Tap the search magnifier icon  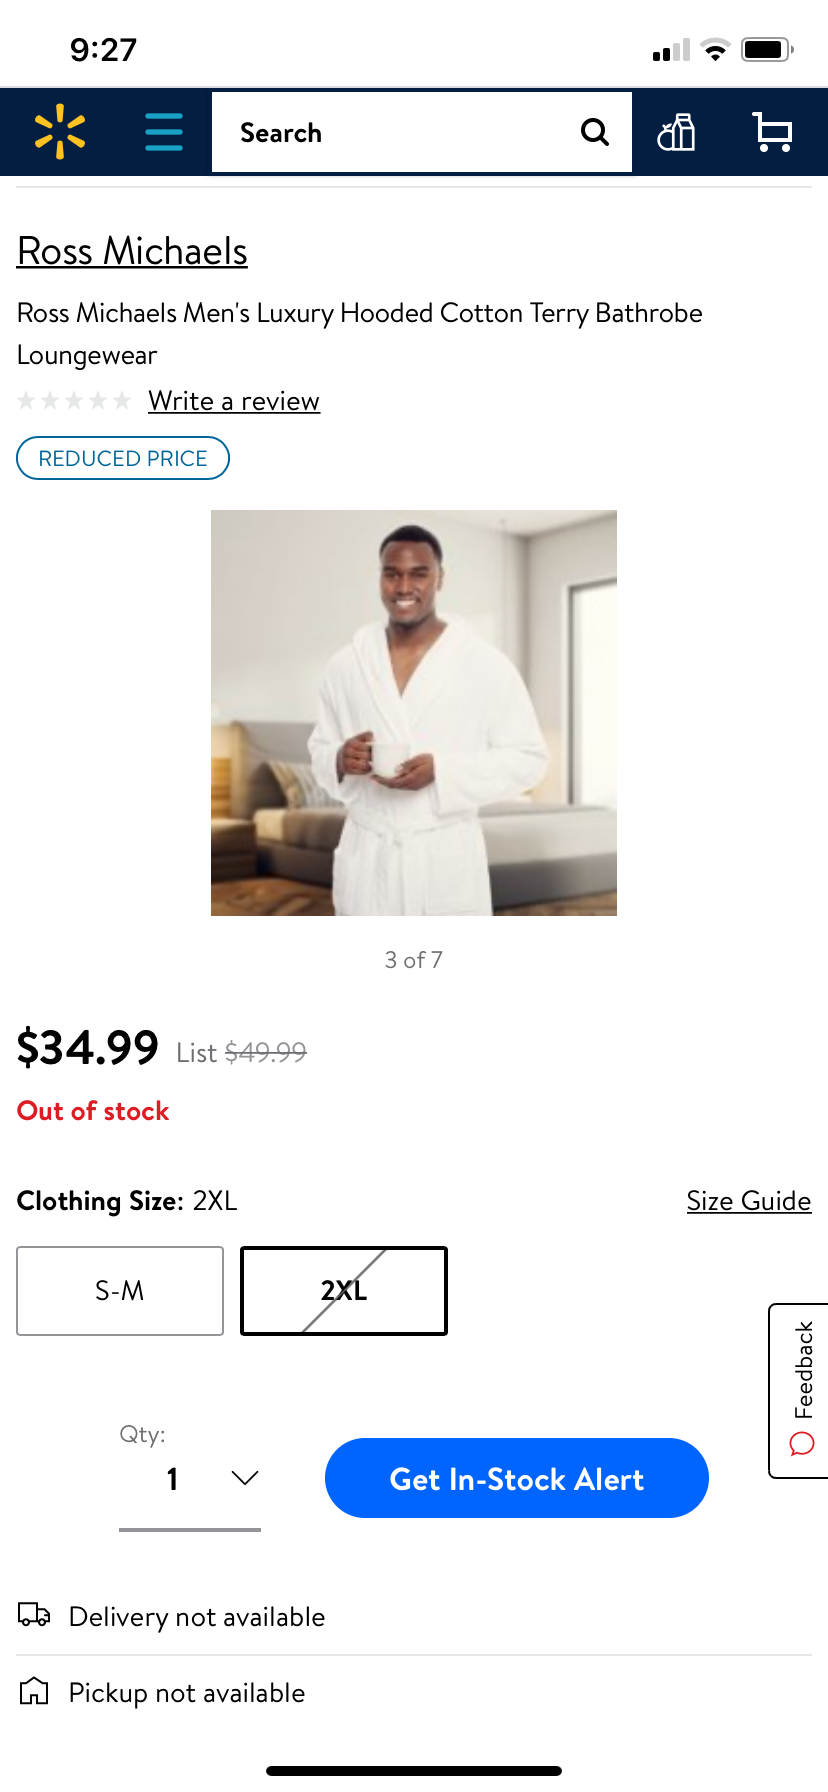(x=595, y=132)
